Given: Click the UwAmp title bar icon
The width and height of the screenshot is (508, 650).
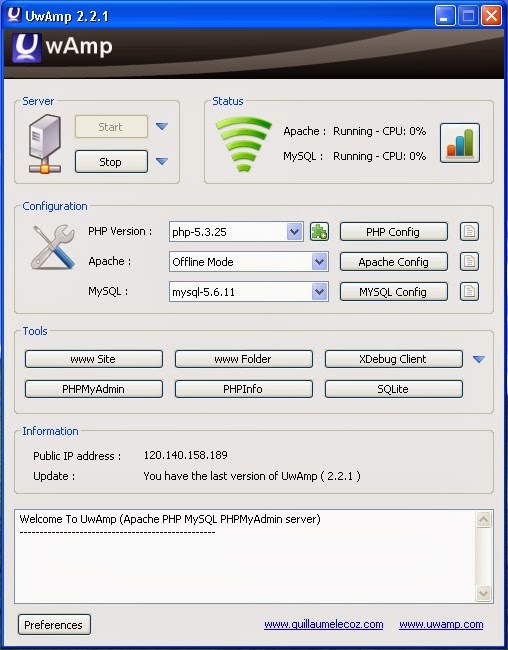Looking at the screenshot, I should tap(14, 15).
